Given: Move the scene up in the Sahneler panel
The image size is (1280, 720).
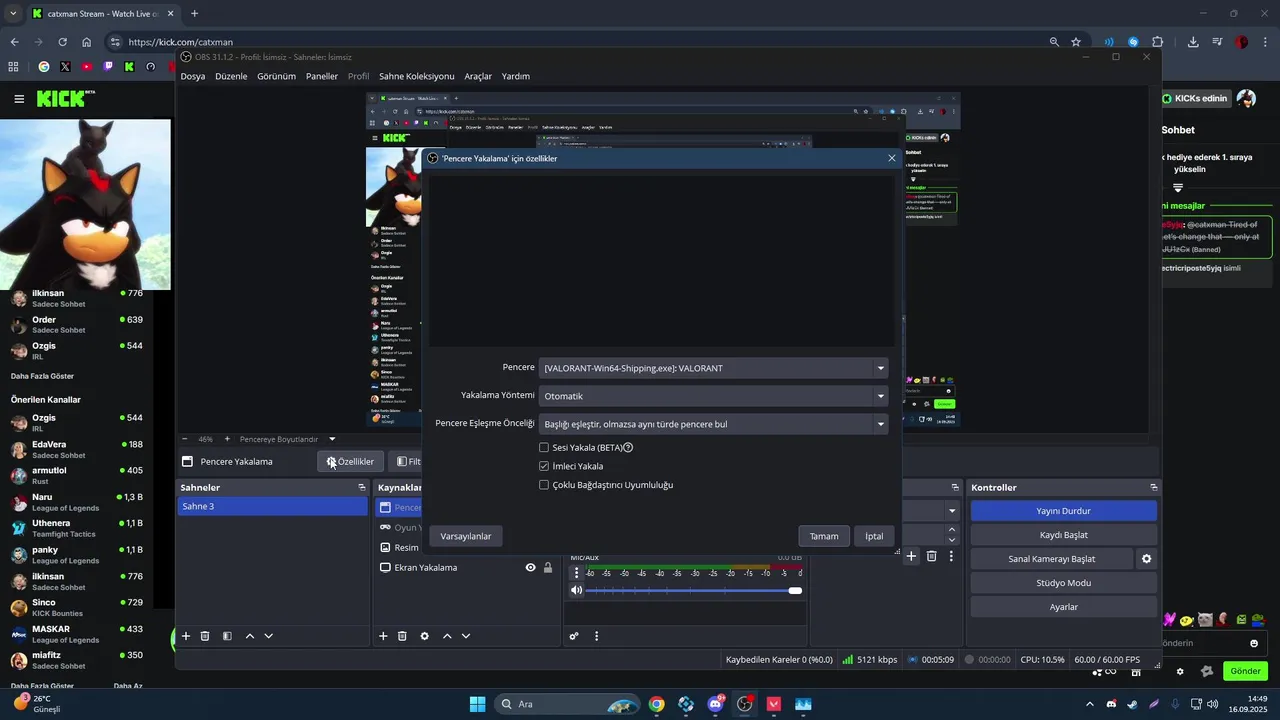Looking at the screenshot, I should 250,636.
